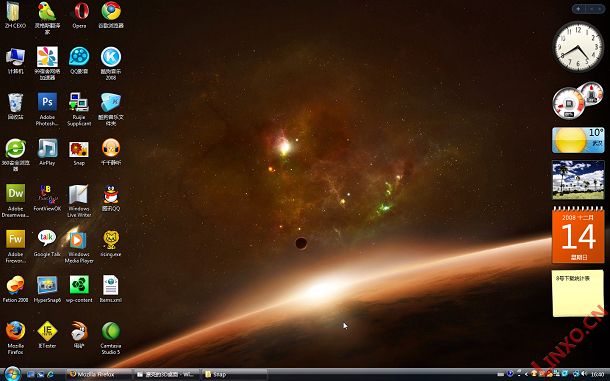The image size is (610, 381).
Task: Open the calendar gadget showing 14
Action: click(x=578, y=235)
